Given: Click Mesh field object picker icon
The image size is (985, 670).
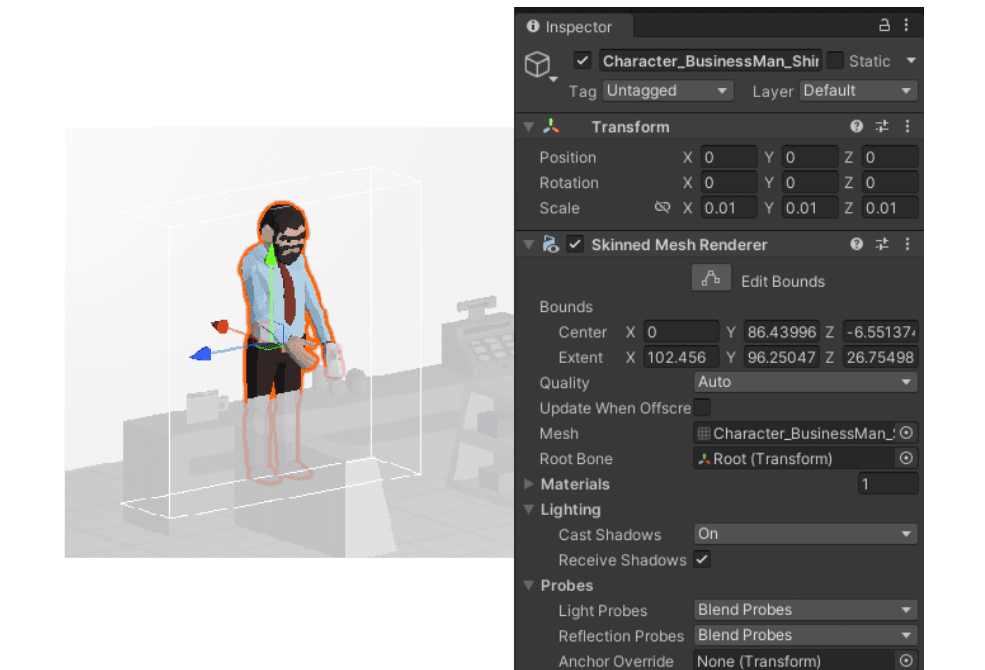Looking at the screenshot, I should (x=906, y=433).
